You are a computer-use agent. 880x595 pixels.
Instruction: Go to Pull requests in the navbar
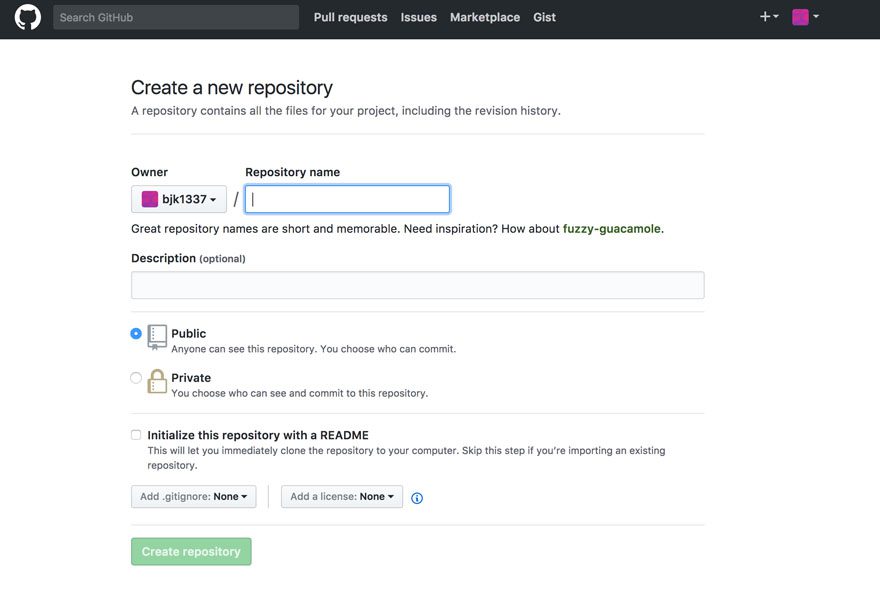[350, 17]
